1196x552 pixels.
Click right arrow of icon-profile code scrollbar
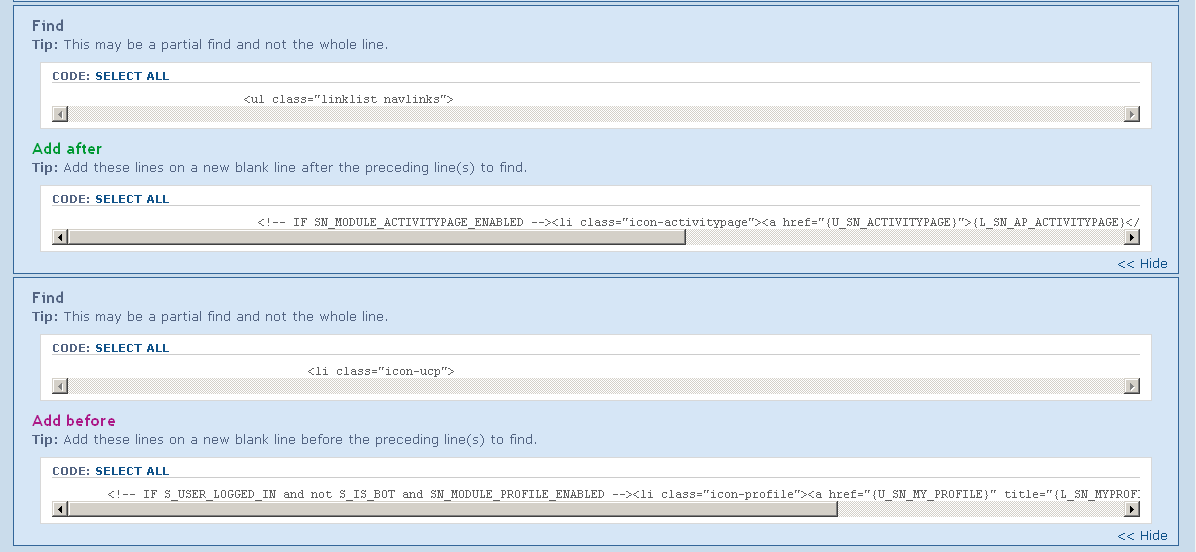(x=1132, y=509)
